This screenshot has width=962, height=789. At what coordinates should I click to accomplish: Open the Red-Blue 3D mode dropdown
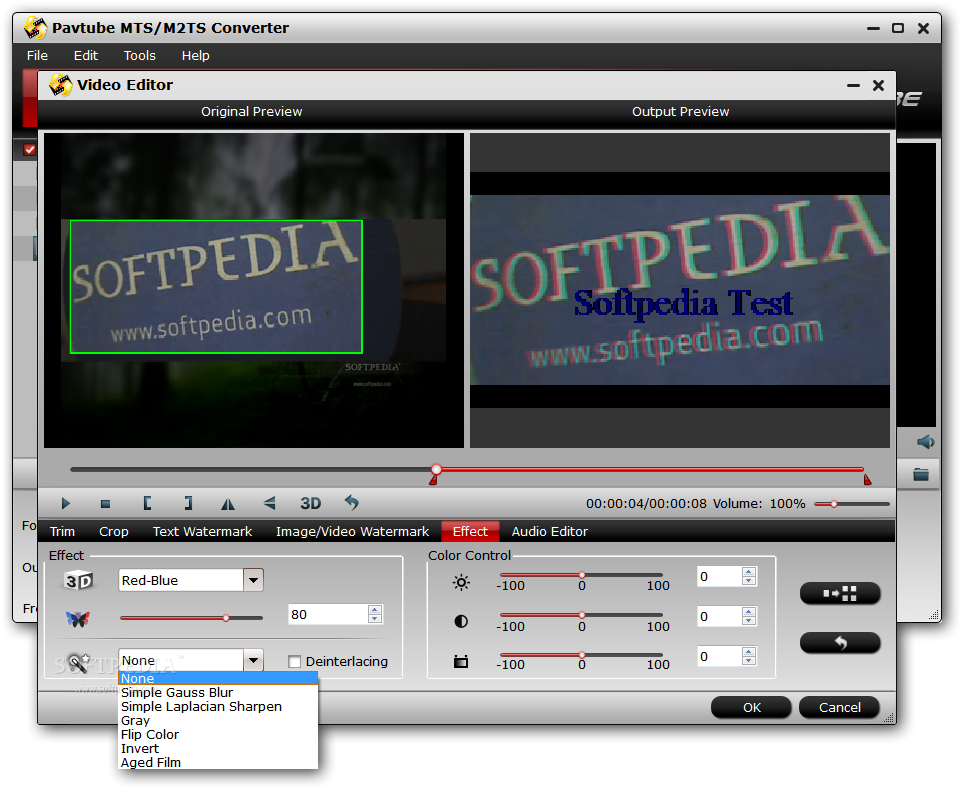pos(253,580)
